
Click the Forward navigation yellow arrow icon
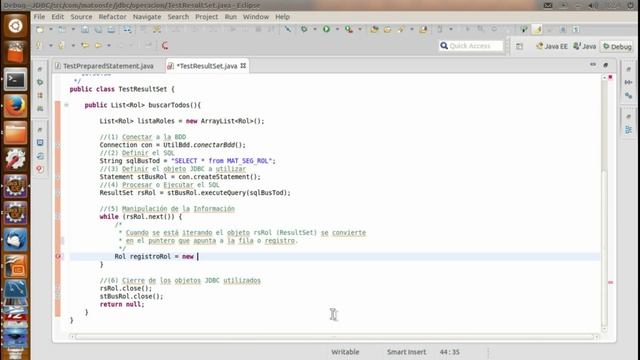pyautogui.click(x=98, y=46)
